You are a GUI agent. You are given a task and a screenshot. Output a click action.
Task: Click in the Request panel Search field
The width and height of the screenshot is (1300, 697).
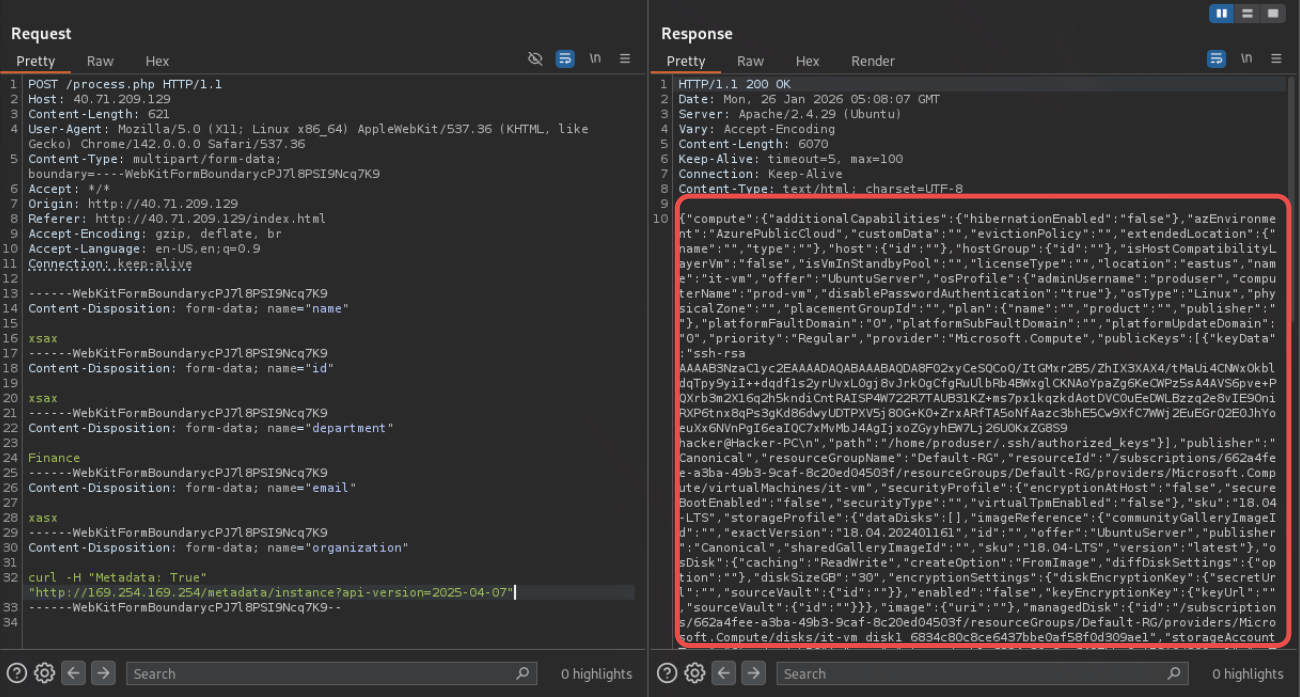(320, 674)
